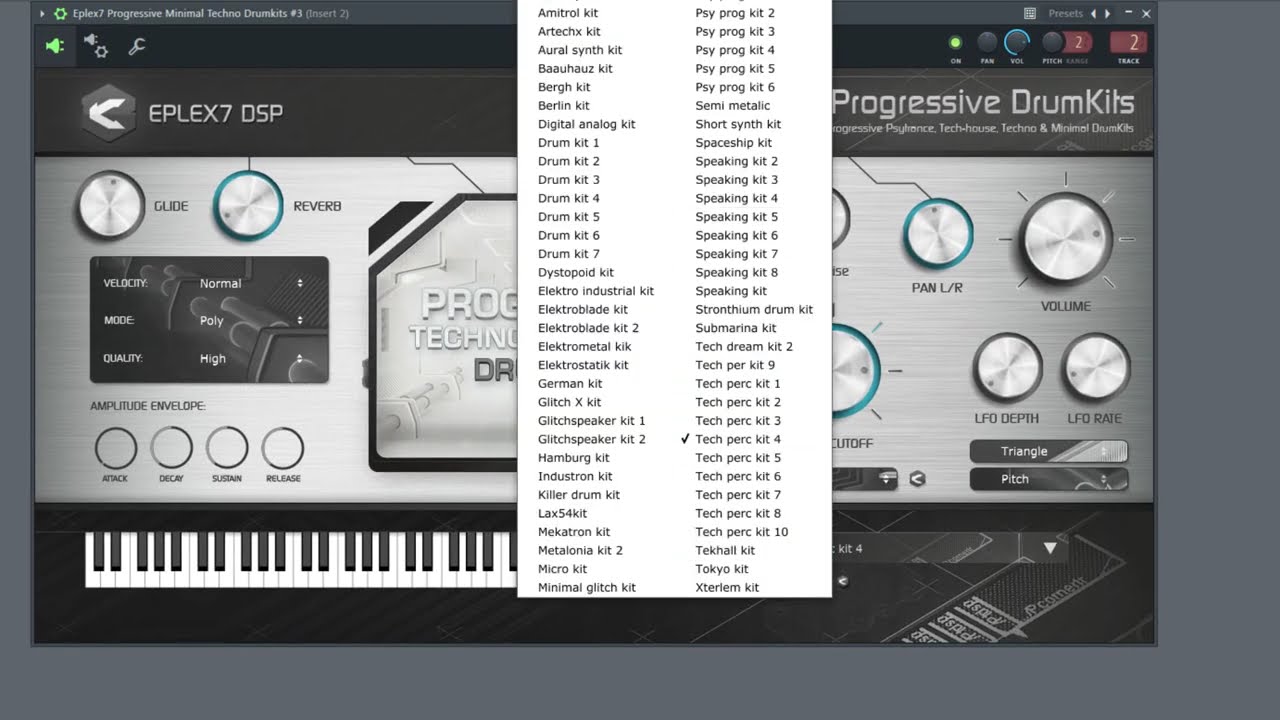This screenshot has height=720, width=1280.
Task: Click the channel VOL knob
Action: (1017, 42)
